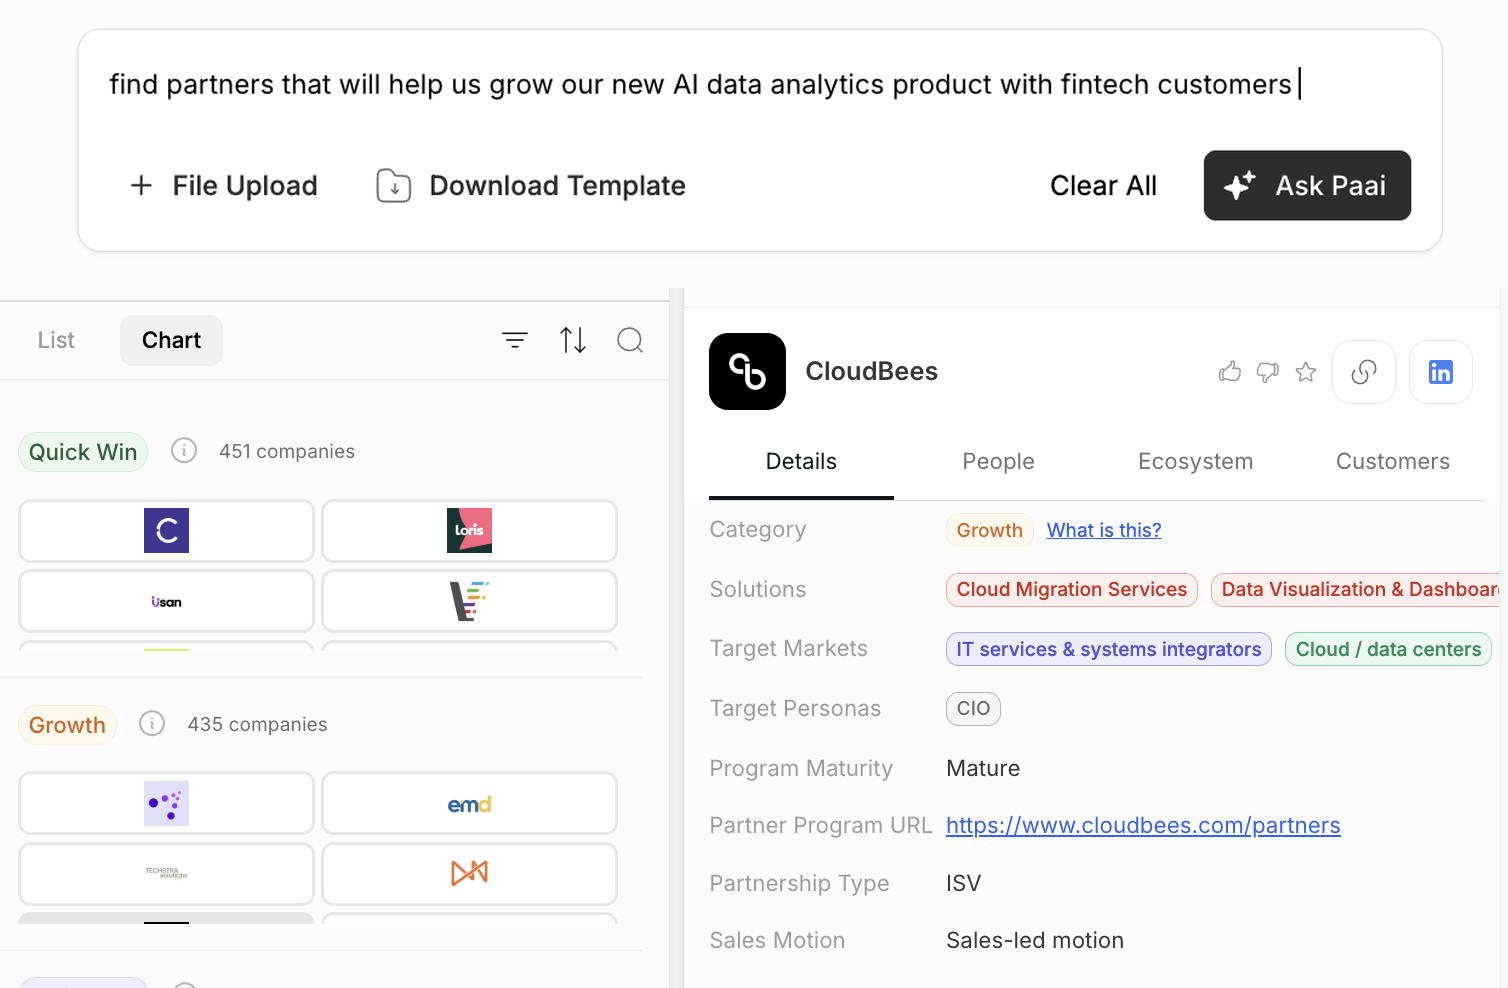Image resolution: width=1508 pixels, height=988 pixels.
Task: Click the File Upload button
Action: click(224, 186)
